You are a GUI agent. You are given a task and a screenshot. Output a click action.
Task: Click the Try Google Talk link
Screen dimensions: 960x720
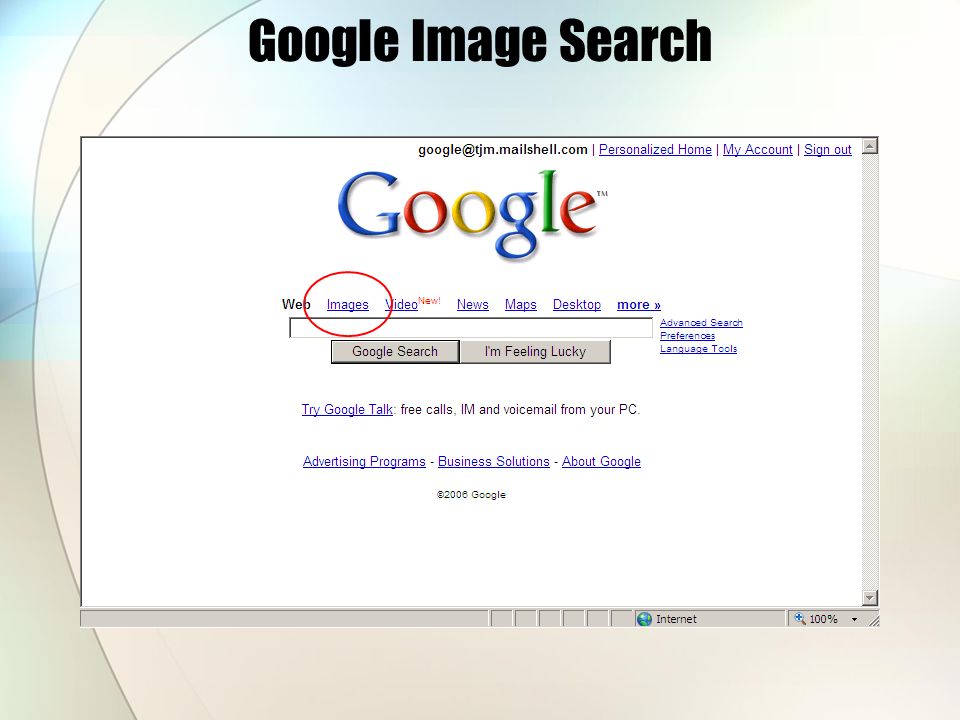347,409
